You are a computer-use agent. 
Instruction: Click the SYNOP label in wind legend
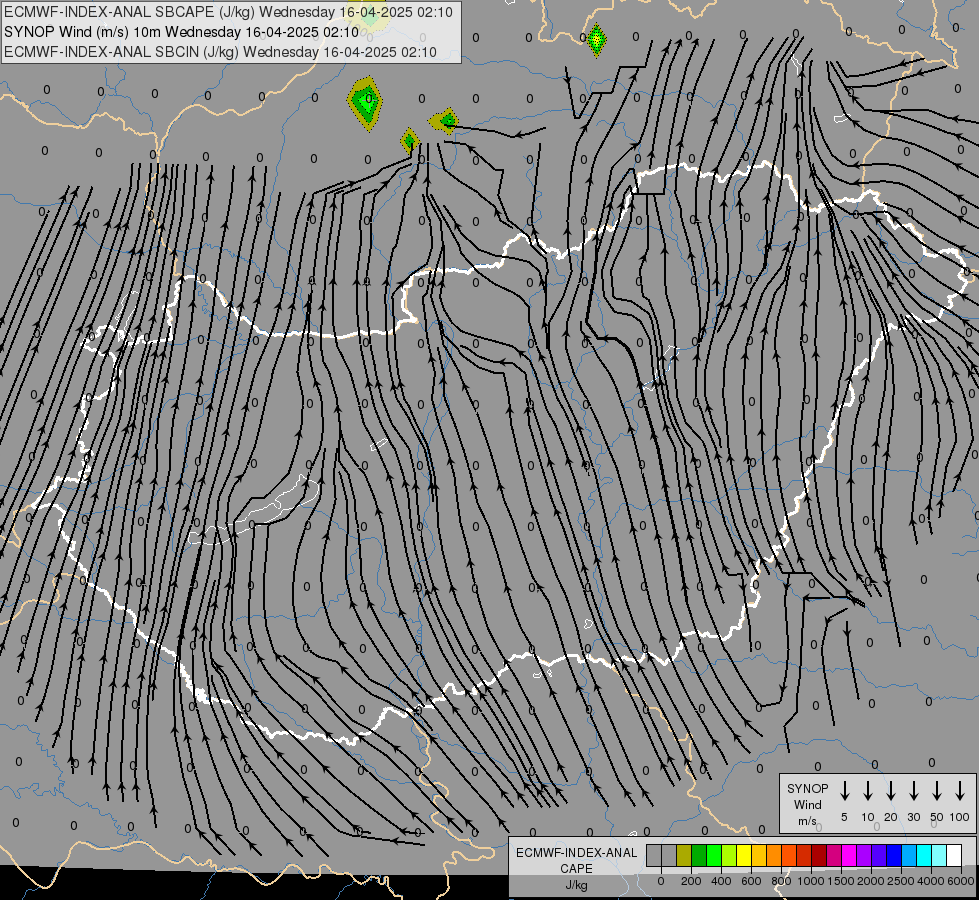pyautogui.click(x=807, y=789)
